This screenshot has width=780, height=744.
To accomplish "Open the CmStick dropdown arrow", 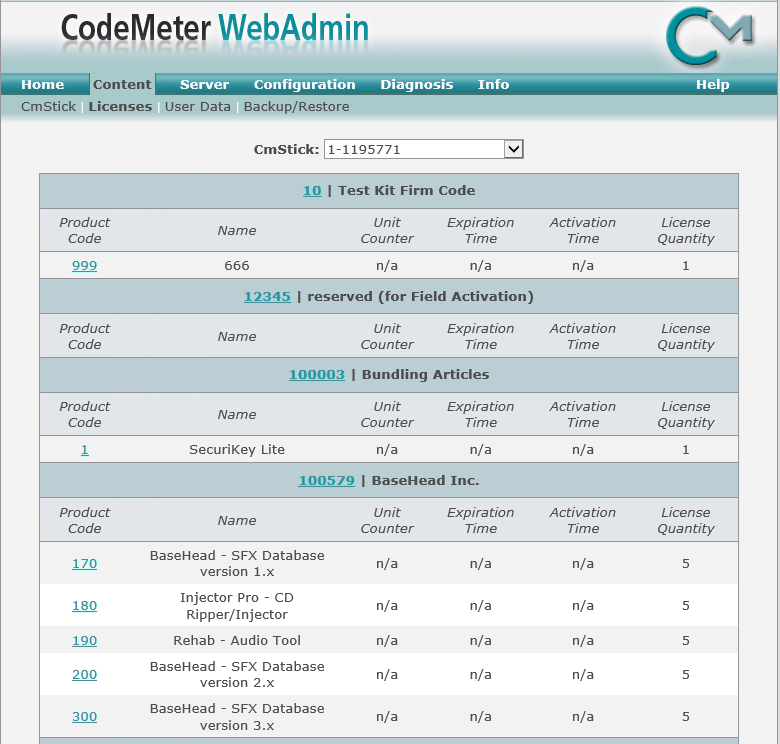I will [514, 149].
